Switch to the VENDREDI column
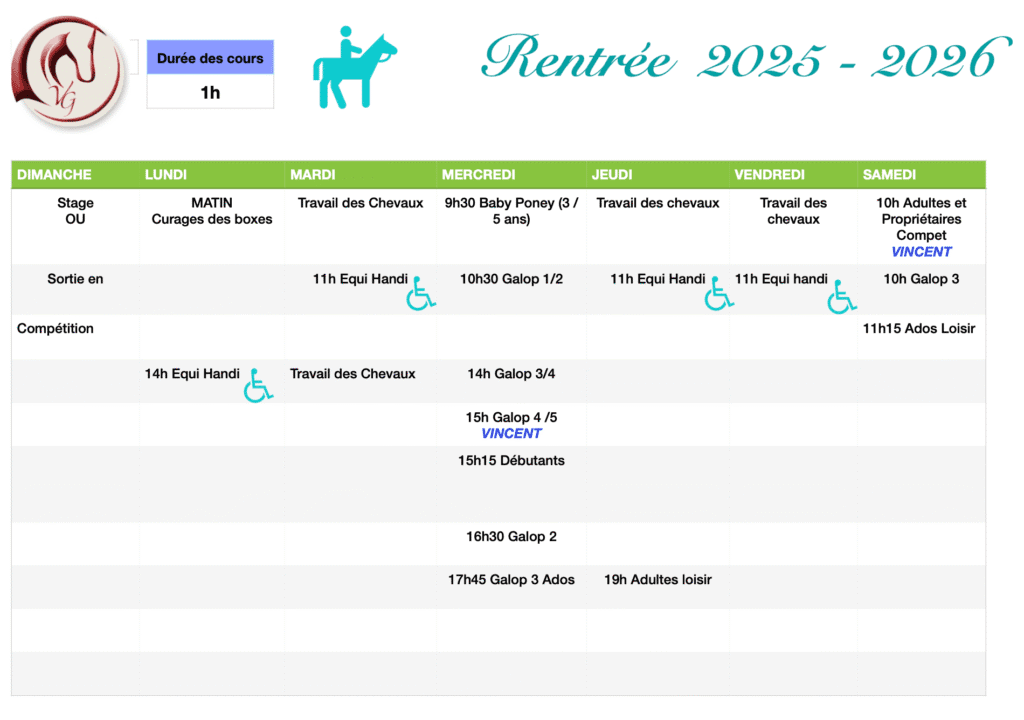Image resolution: width=1024 pixels, height=720 pixels. pyautogui.click(x=770, y=174)
